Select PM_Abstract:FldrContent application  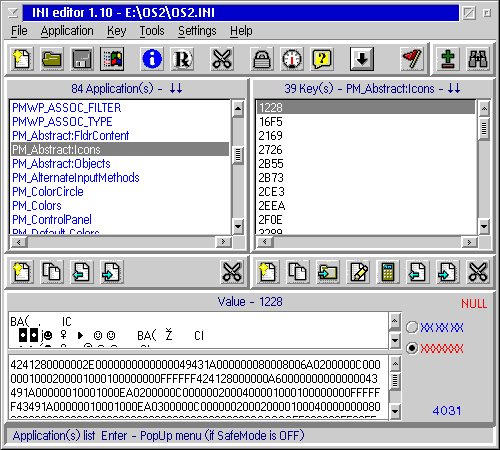(120, 136)
